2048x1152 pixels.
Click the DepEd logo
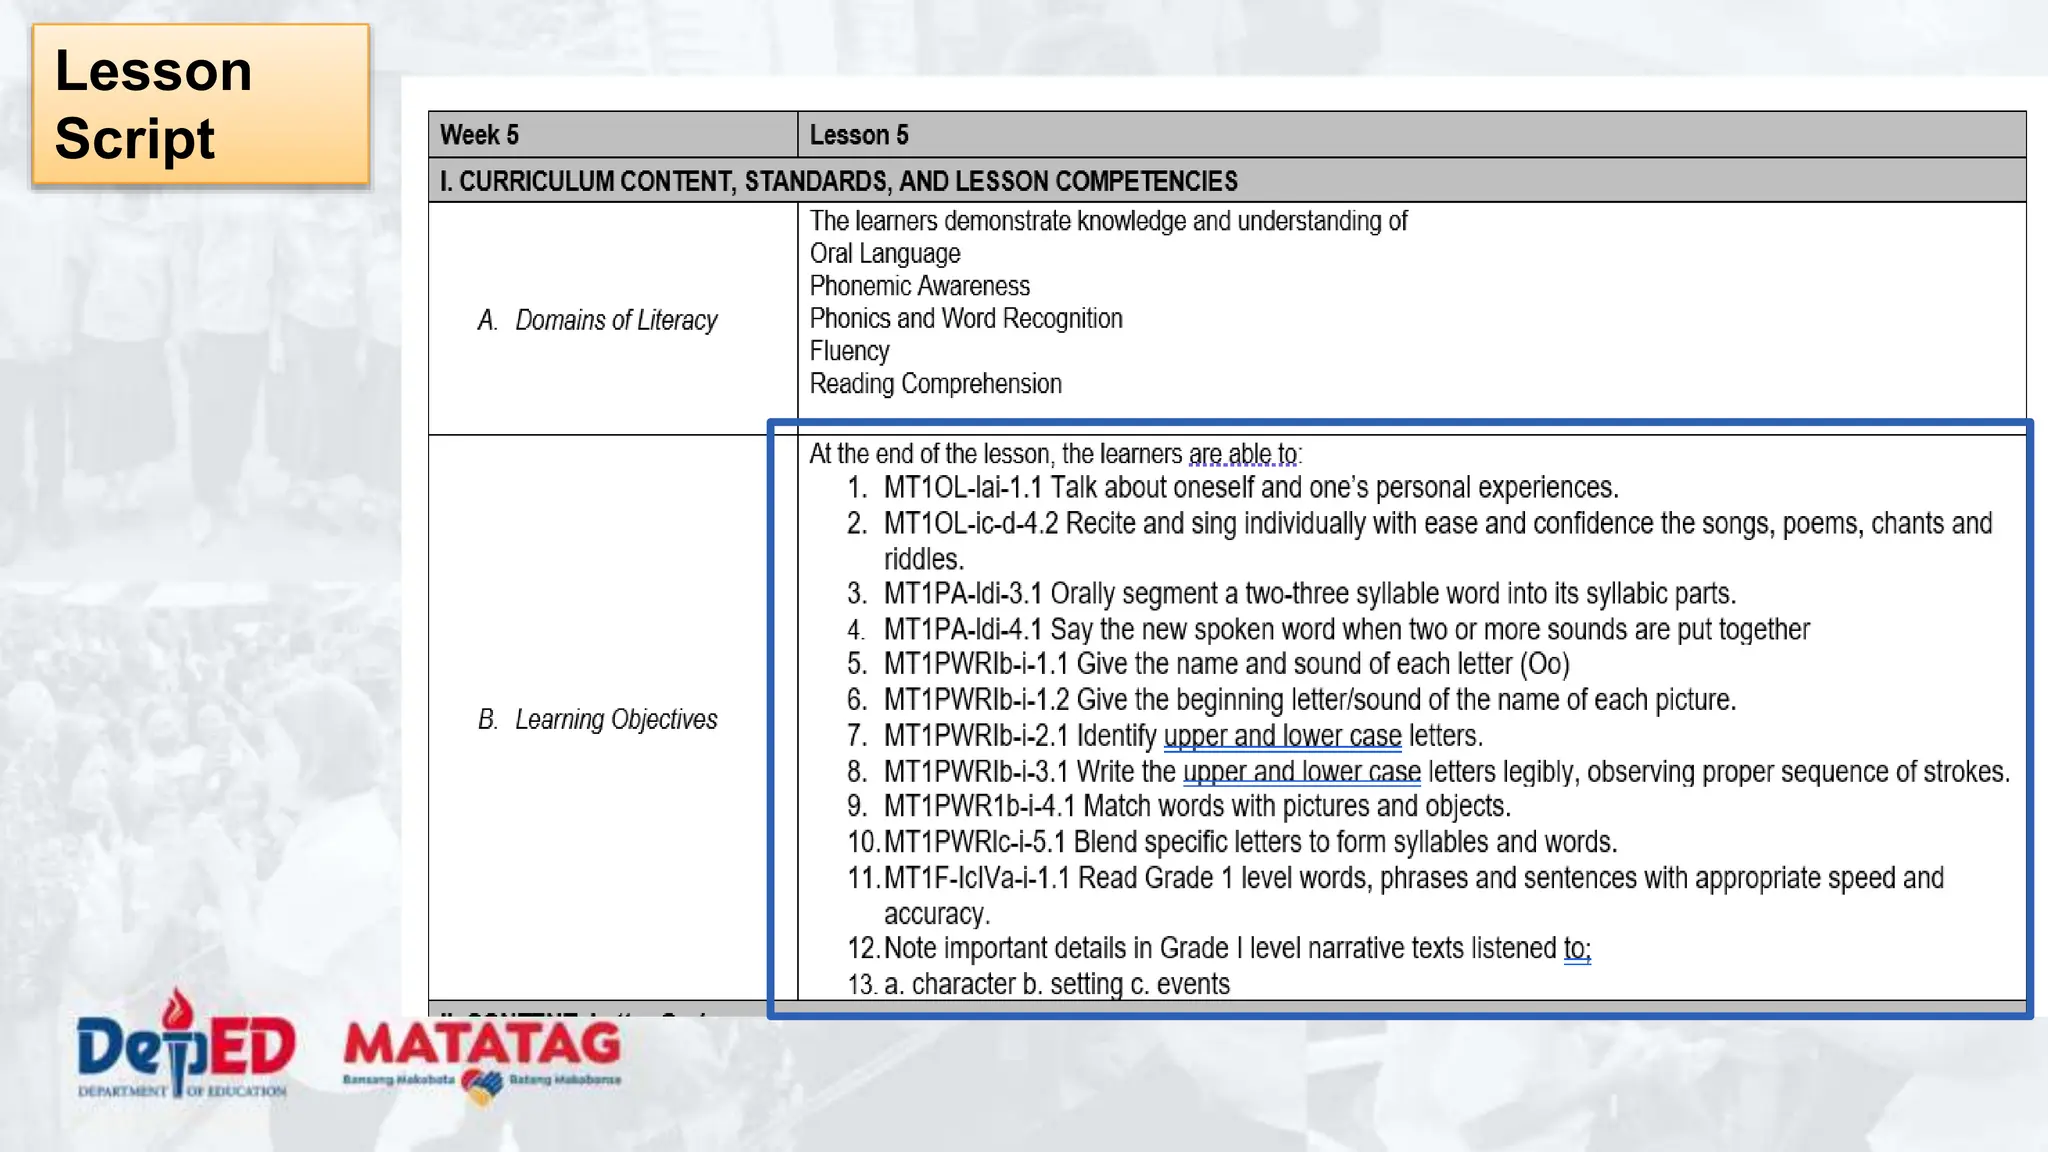tap(185, 1045)
